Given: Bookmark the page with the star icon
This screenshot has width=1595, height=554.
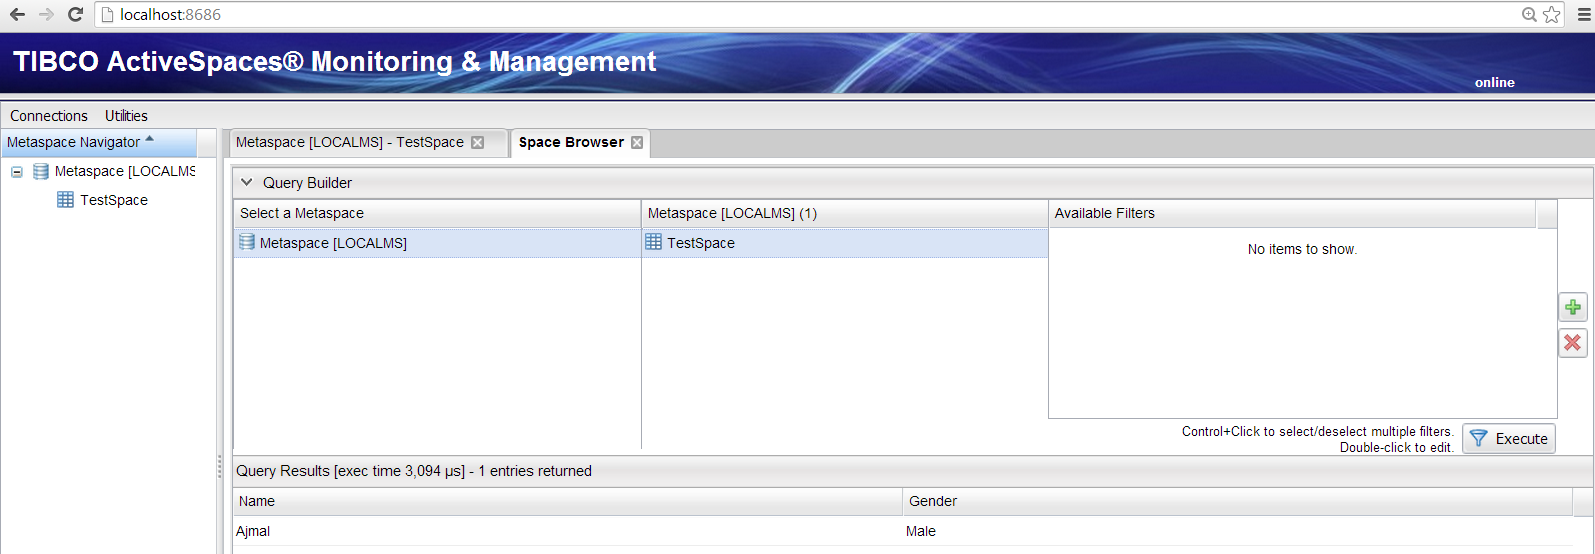Looking at the screenshot, I should 1551,15.
